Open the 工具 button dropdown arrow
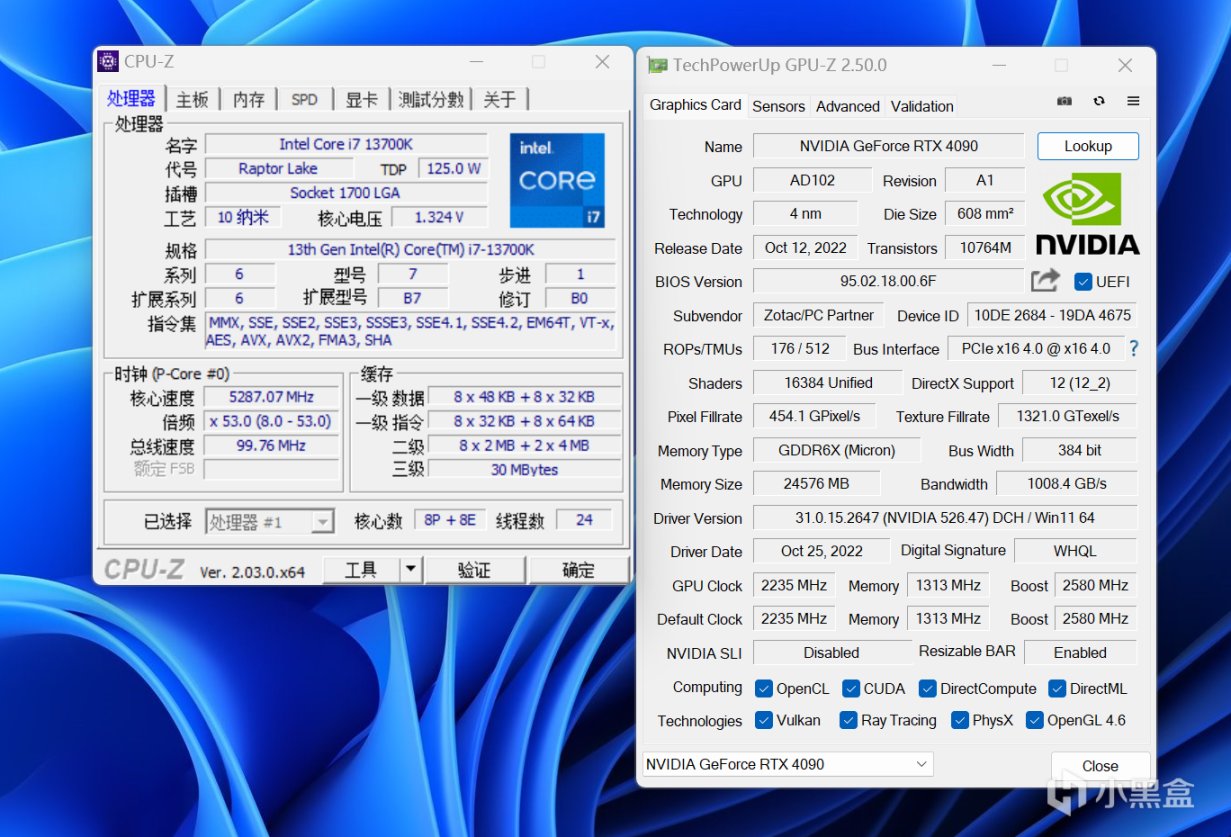This screenshot has width=1231, height=837. pyautogui.click(x=411, y=570)
